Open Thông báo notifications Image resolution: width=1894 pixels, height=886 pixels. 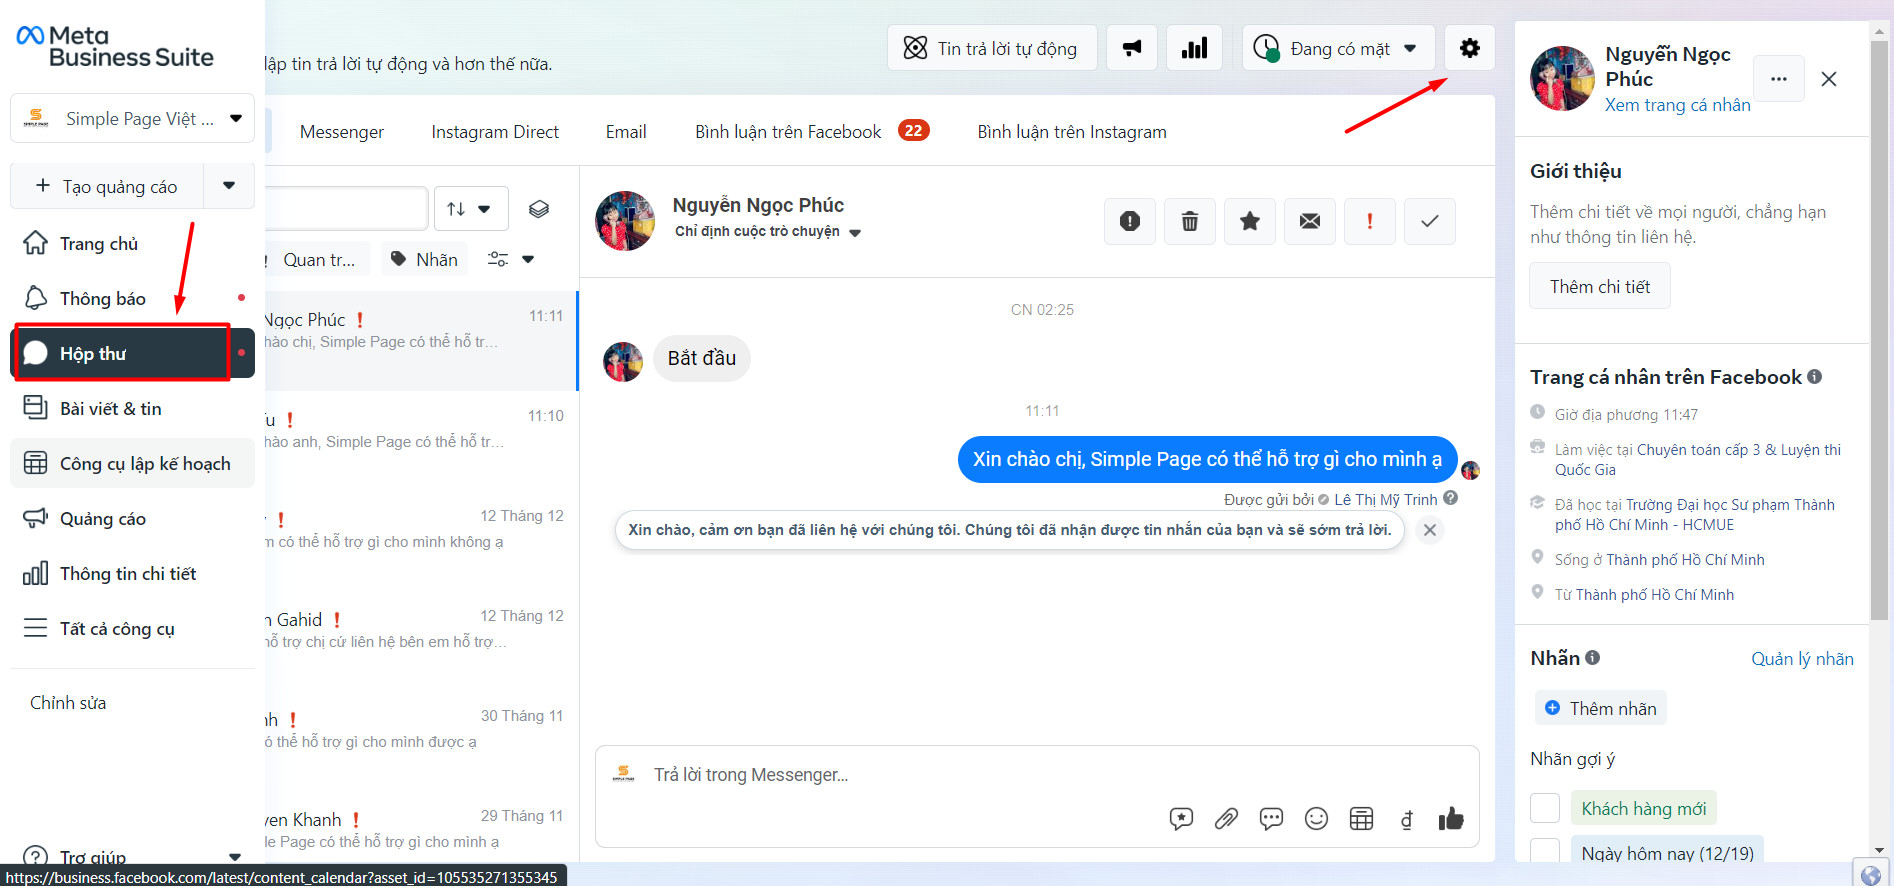(x=132, y=299)
